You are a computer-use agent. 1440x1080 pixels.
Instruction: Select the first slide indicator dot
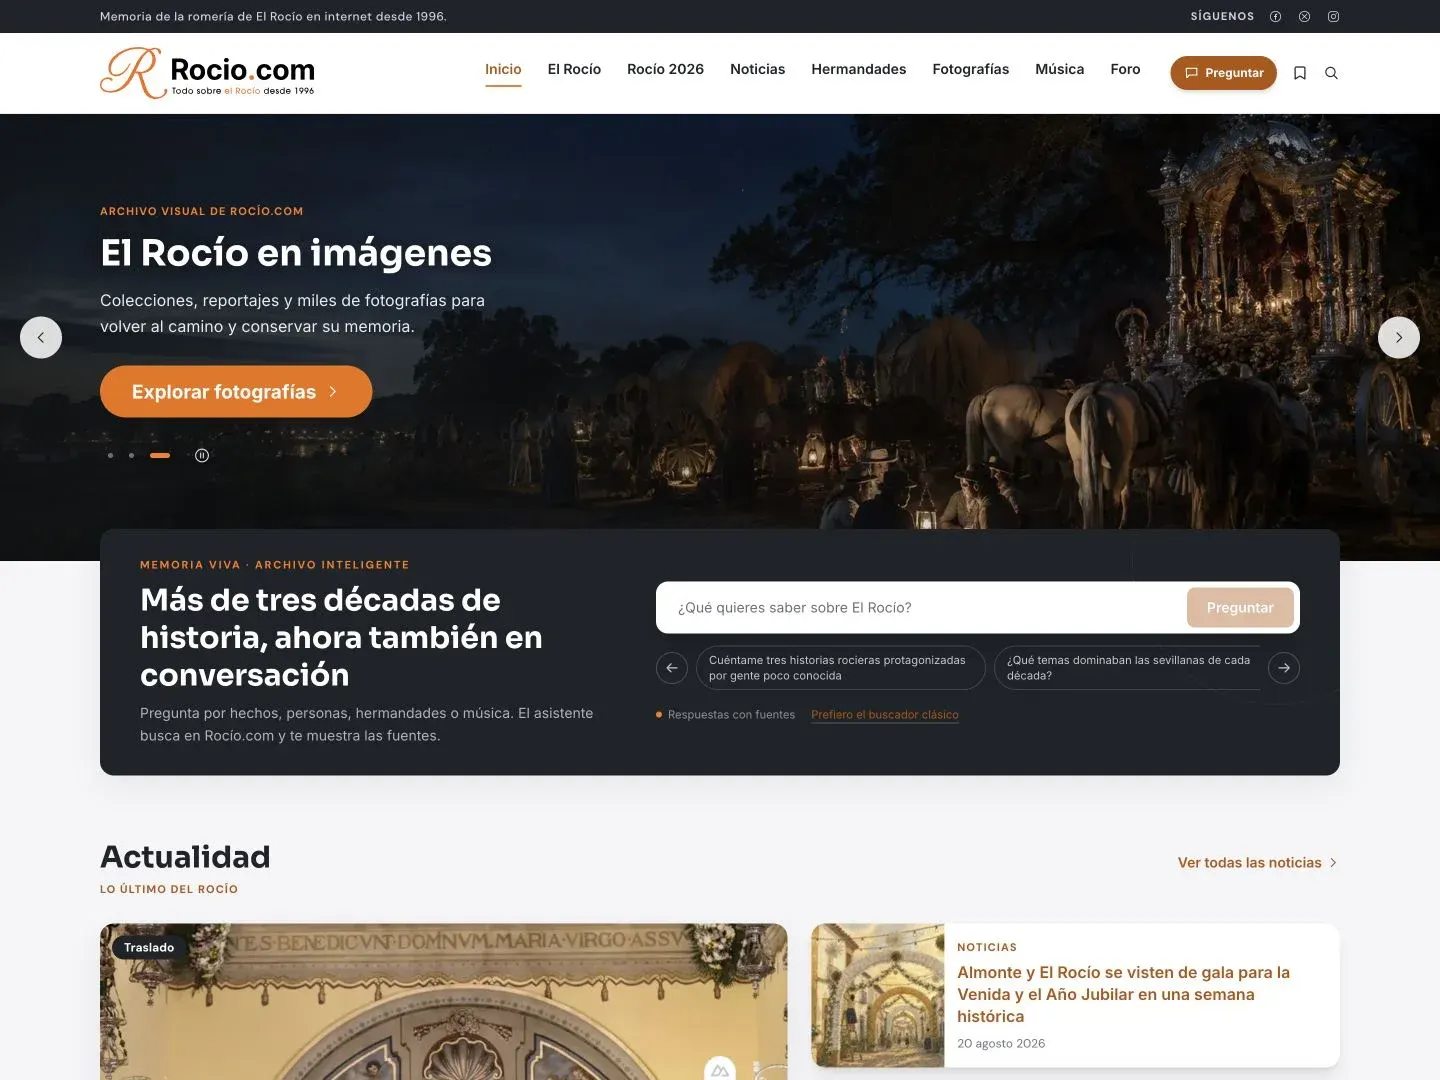click(x=110, y=455)
